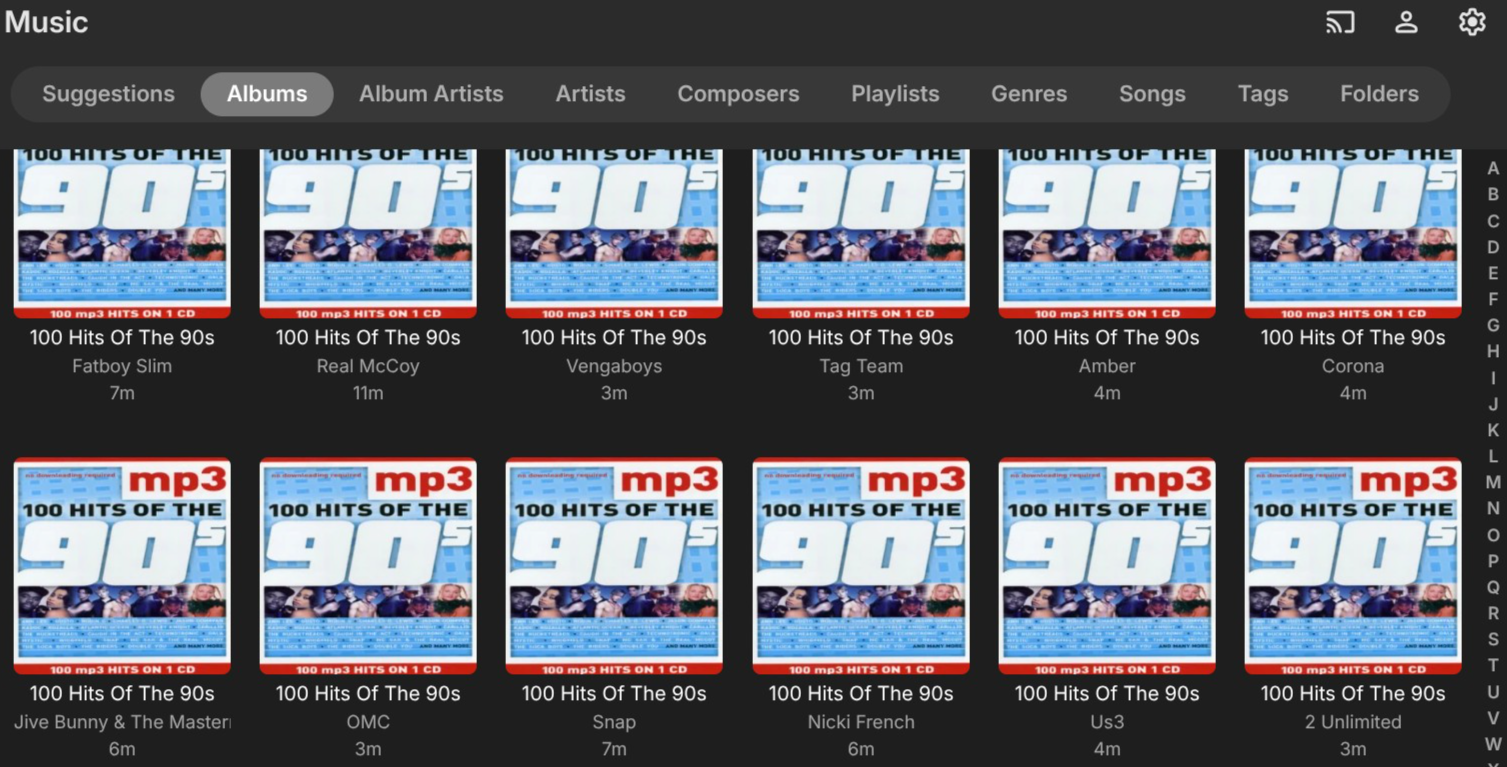
Task: Go to the Album Artists tab
Action: point(431,94)
